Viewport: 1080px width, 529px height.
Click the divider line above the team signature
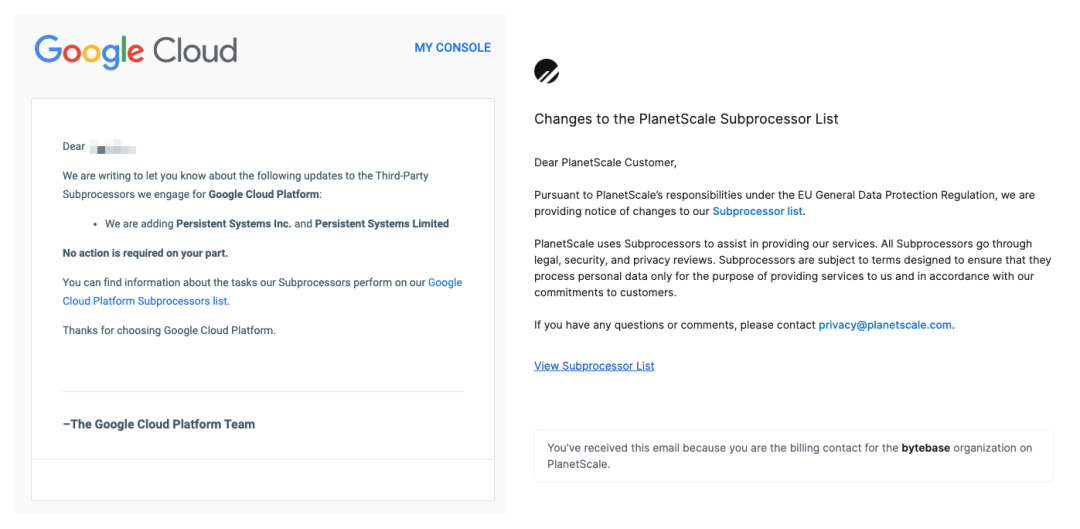(262, 391)
